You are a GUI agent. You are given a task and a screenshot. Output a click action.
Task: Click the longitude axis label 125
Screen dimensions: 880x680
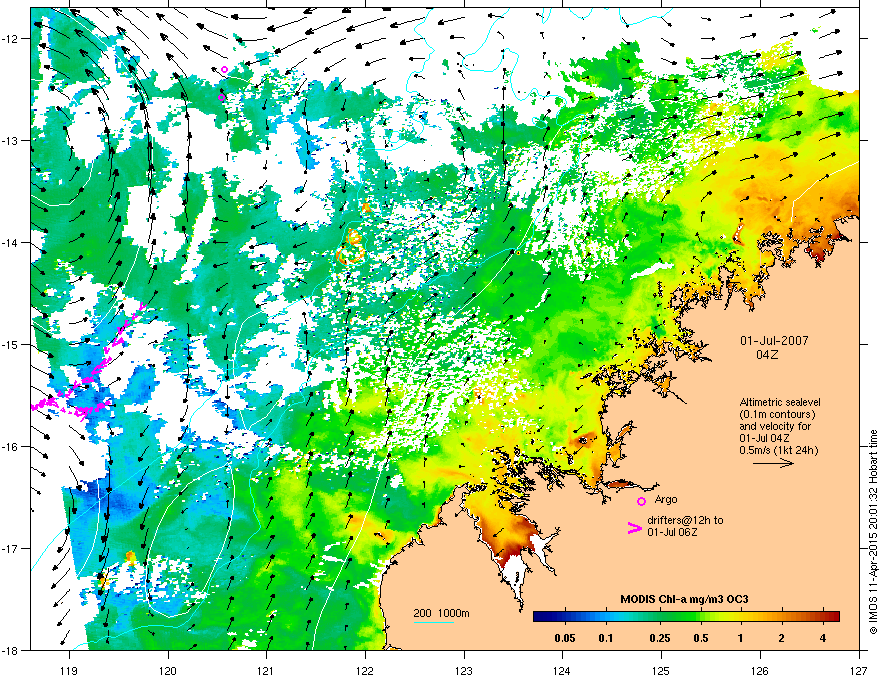coord(661,670)
